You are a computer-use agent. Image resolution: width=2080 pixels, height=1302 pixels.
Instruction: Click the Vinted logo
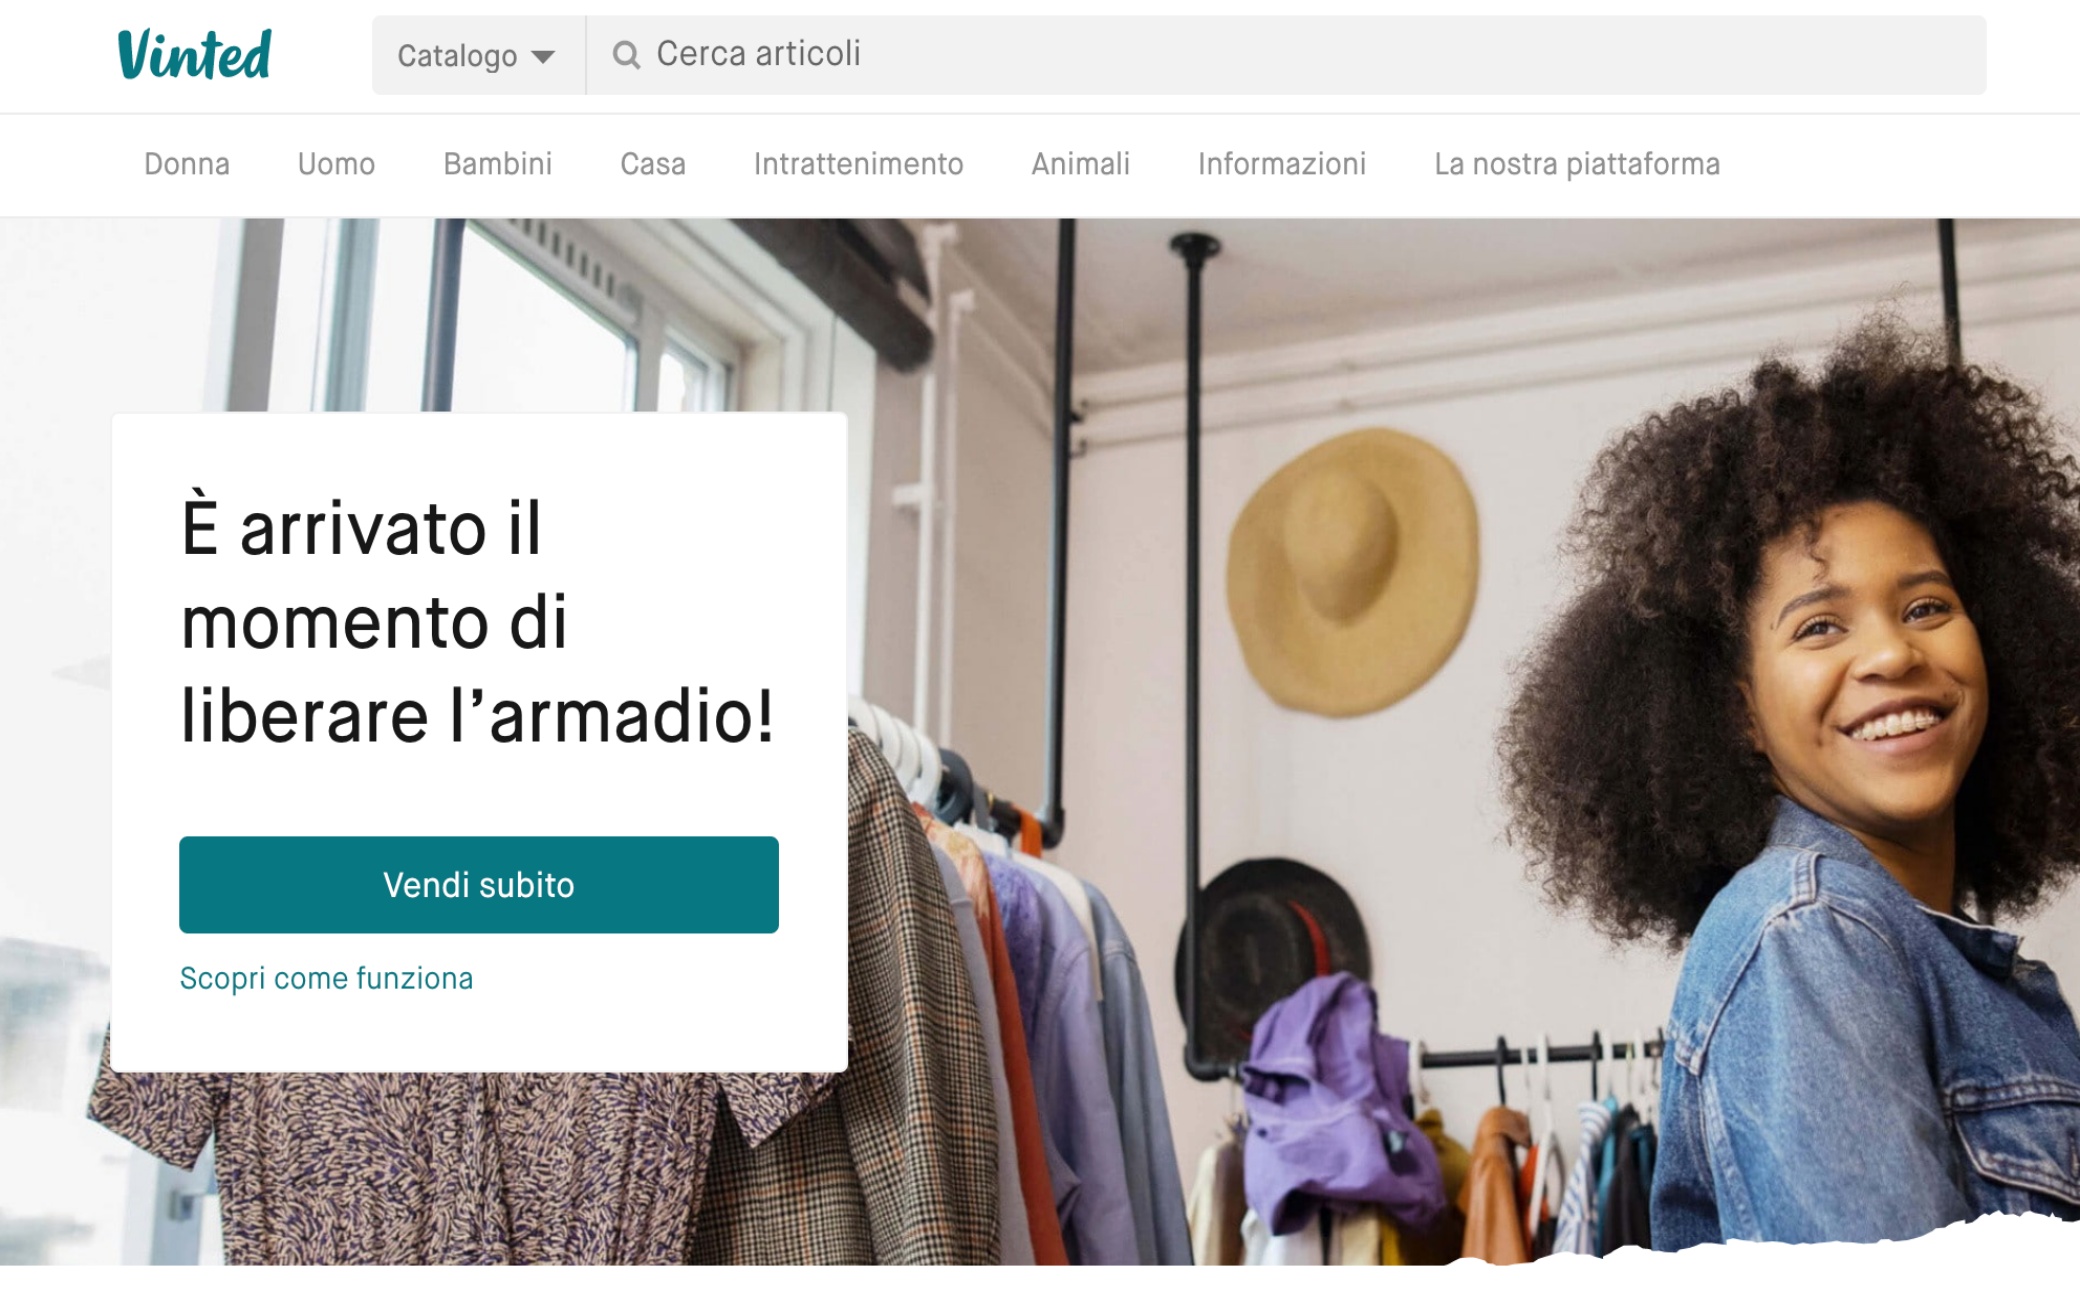pos(194,55)
